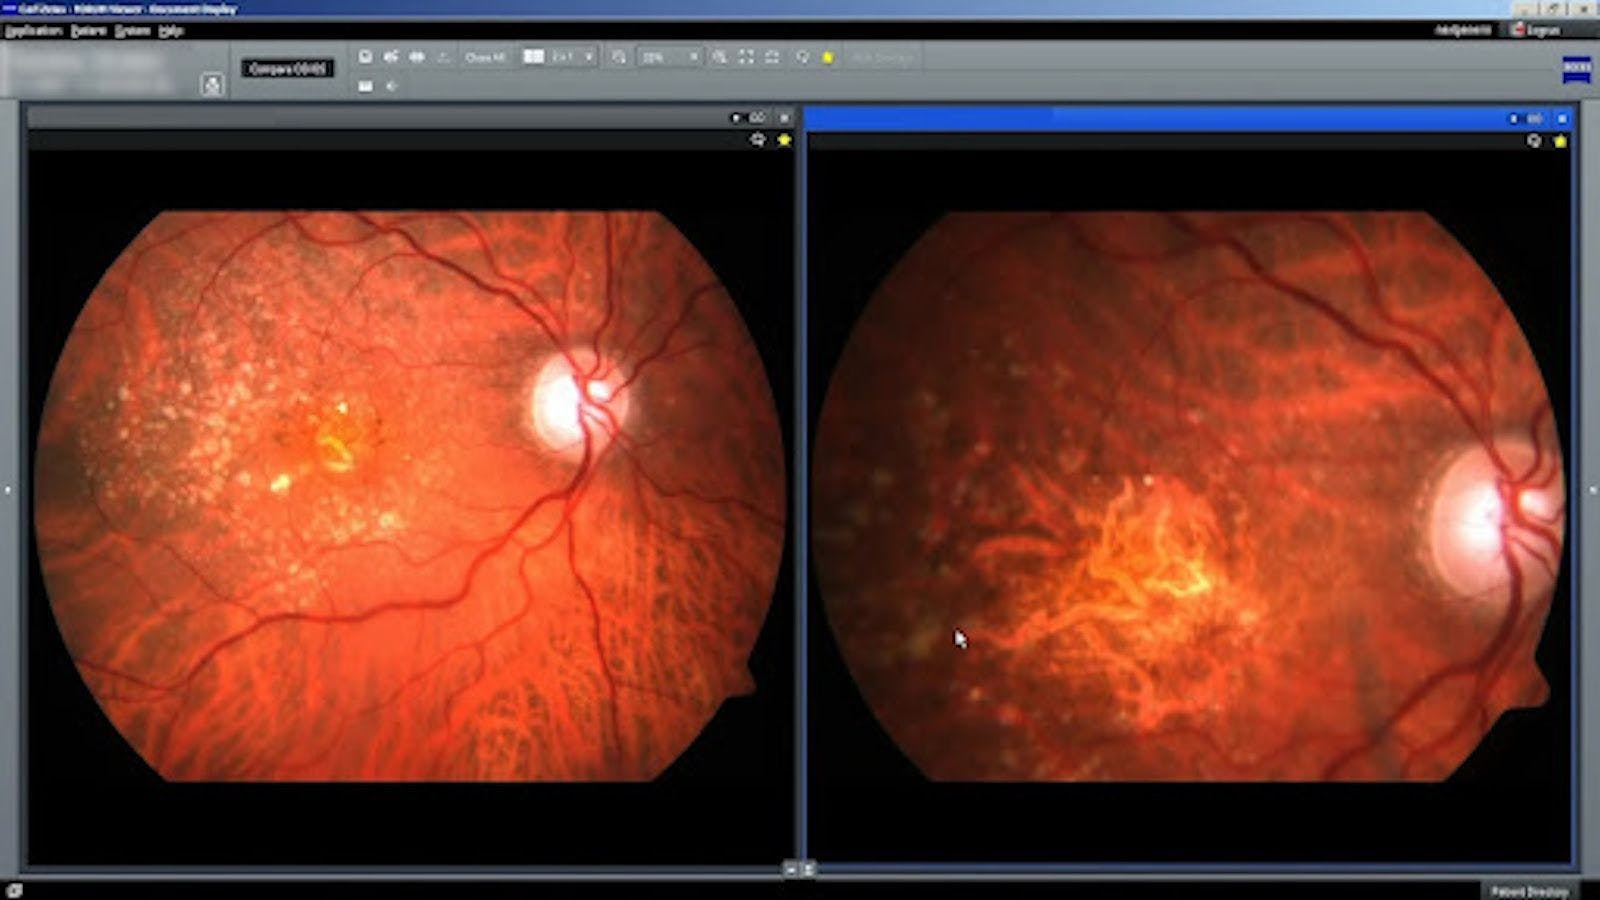This screenshot has width=1600, height=900.
Task: Click the export toolbar icon next to save
Action: tap(391, 57)
